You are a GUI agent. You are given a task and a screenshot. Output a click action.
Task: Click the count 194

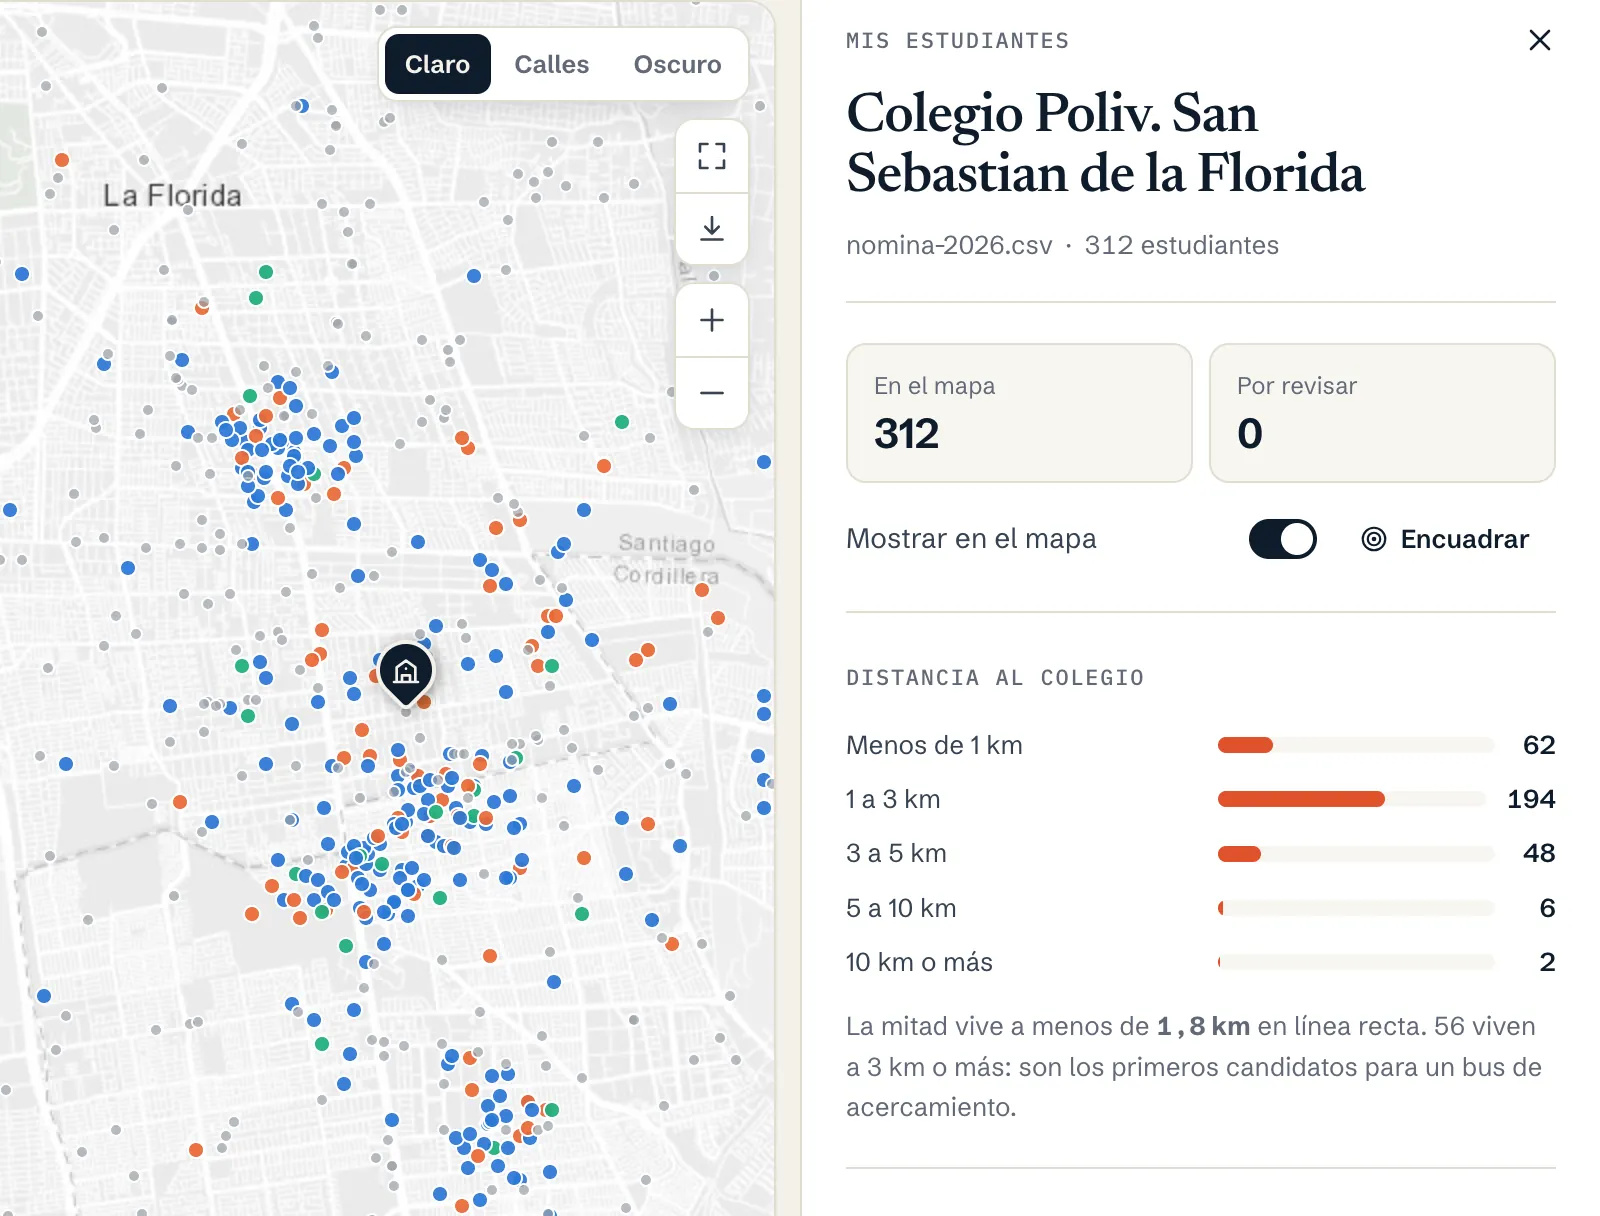pyautogui.click(x=1531, y=799)
